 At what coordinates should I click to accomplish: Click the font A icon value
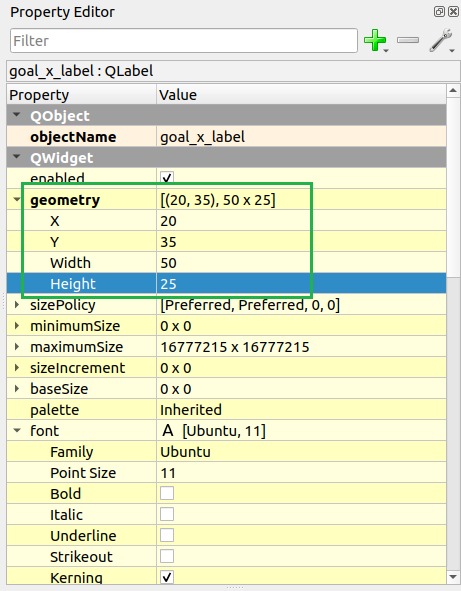(168, 430)
